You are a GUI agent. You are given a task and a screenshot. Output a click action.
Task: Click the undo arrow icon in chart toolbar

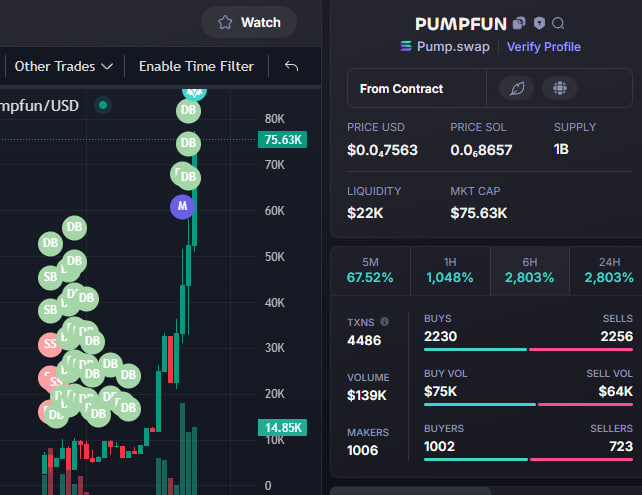(x=291, y=66)
